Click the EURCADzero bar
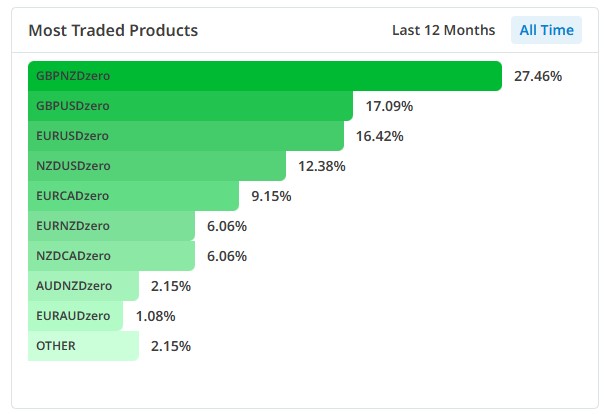 point(133,196)
